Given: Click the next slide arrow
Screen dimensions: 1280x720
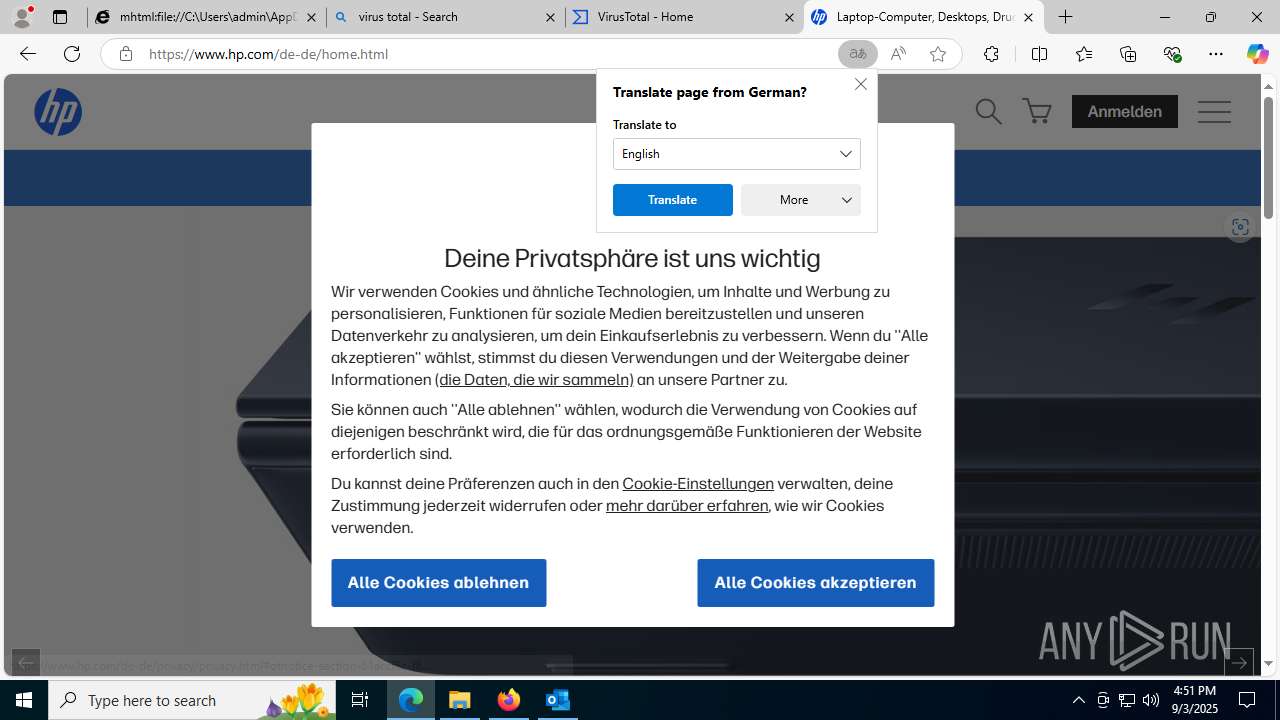Looking at the screenshot, I should click(1238, 662).
